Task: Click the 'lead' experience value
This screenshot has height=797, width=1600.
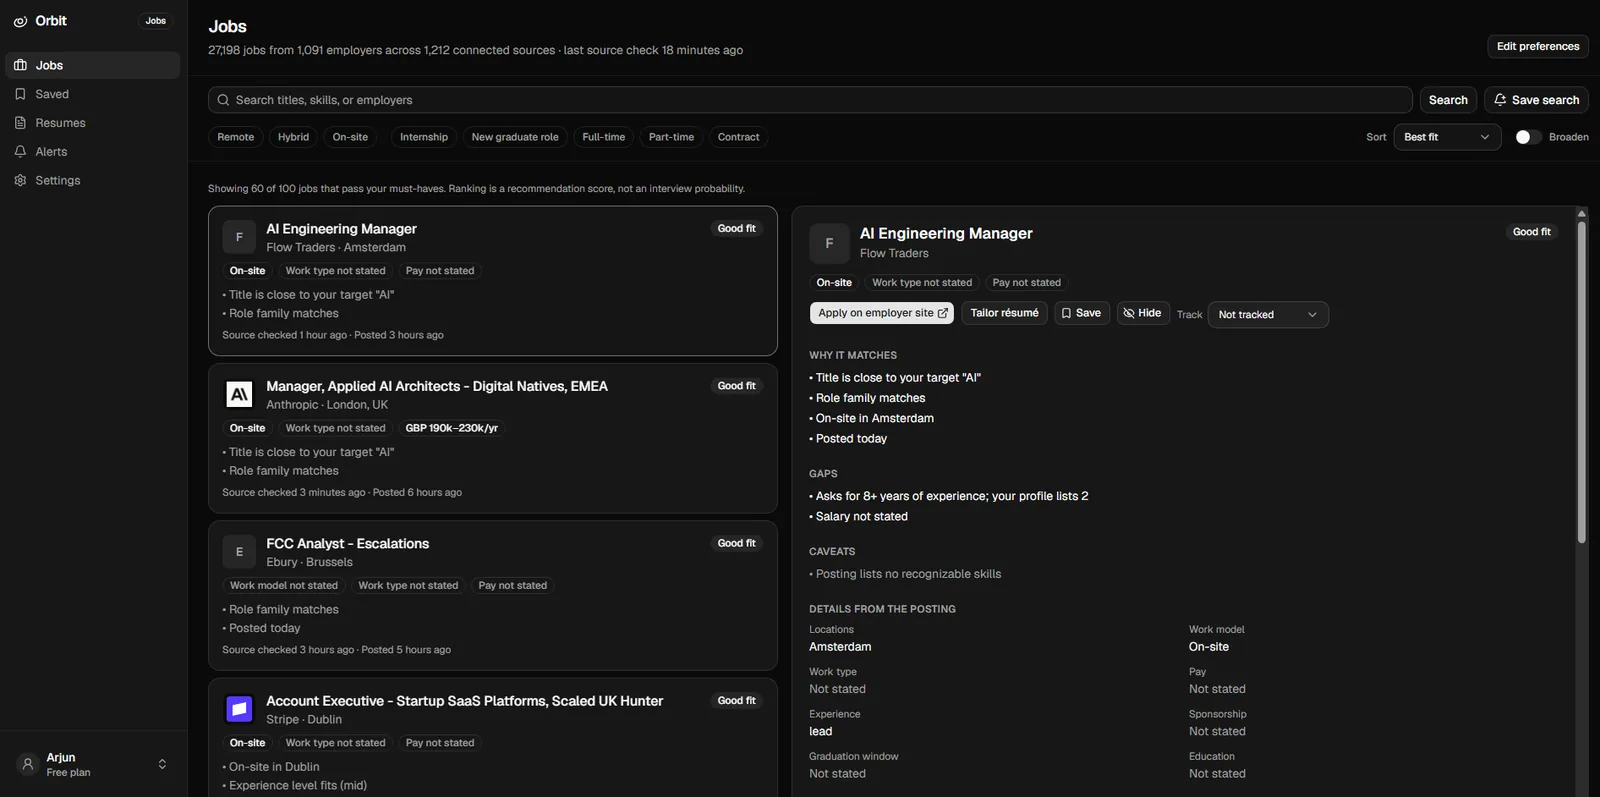Action: click(820, 732)
